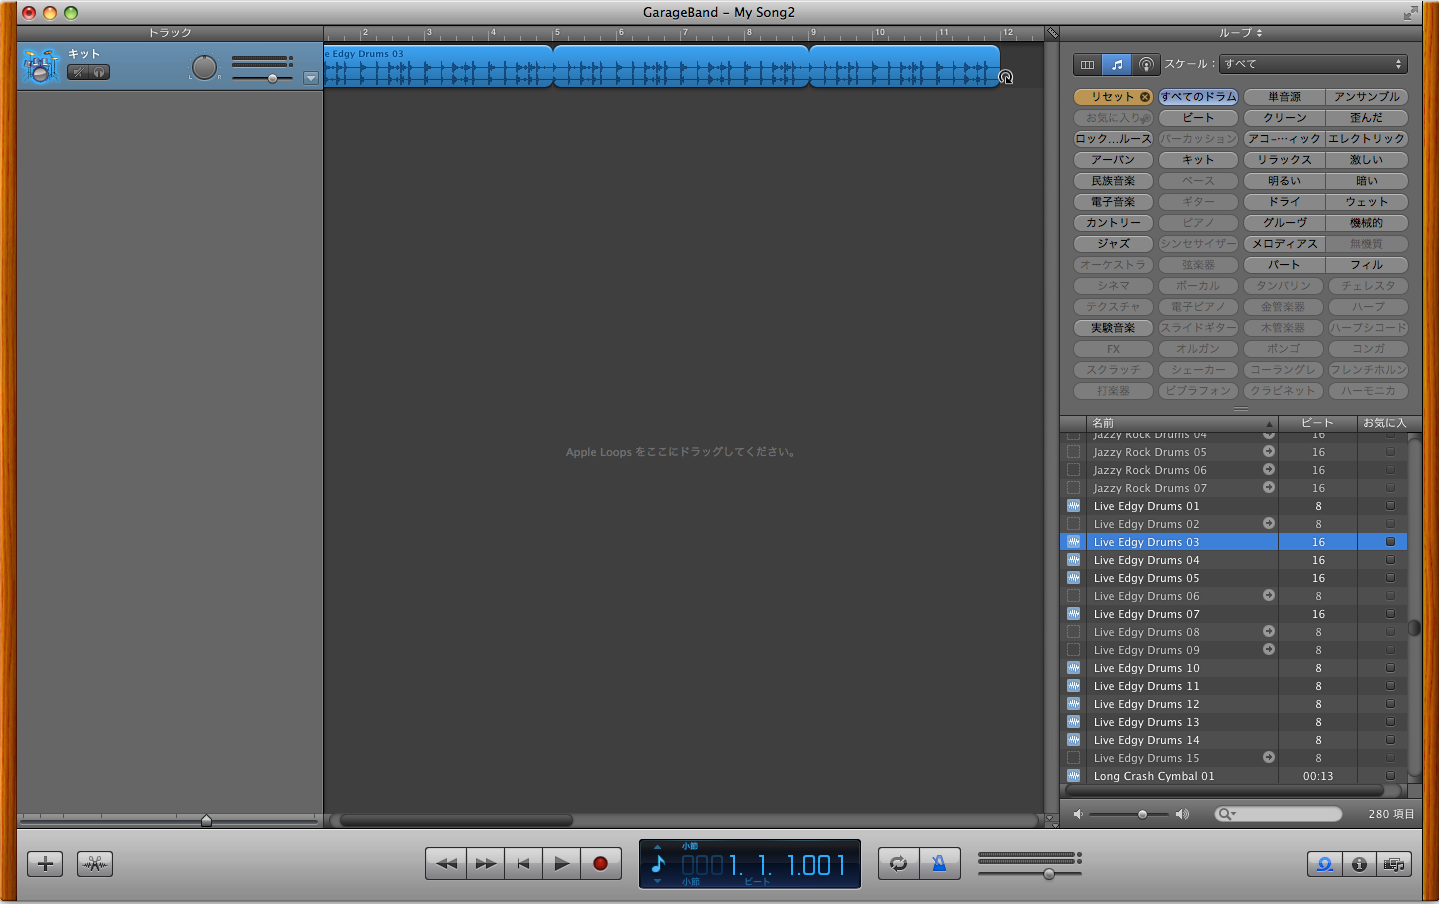This screenshot has width=1439, height=904.
Task: Download Live Edgy Drums 02 via arrow icon
Action: coord(1268,523)
